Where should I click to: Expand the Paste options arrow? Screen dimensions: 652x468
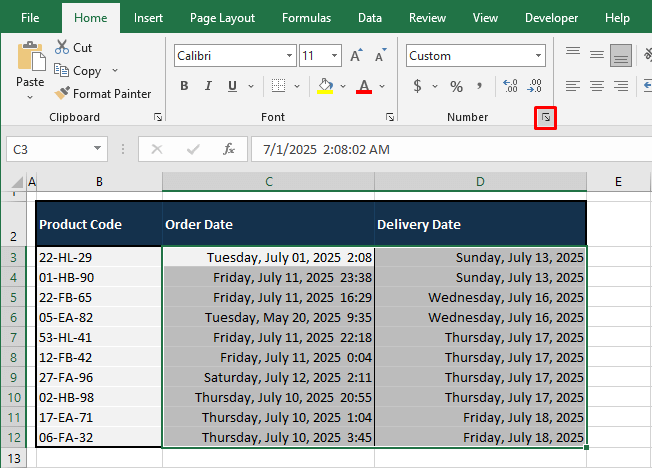[30, 97]
